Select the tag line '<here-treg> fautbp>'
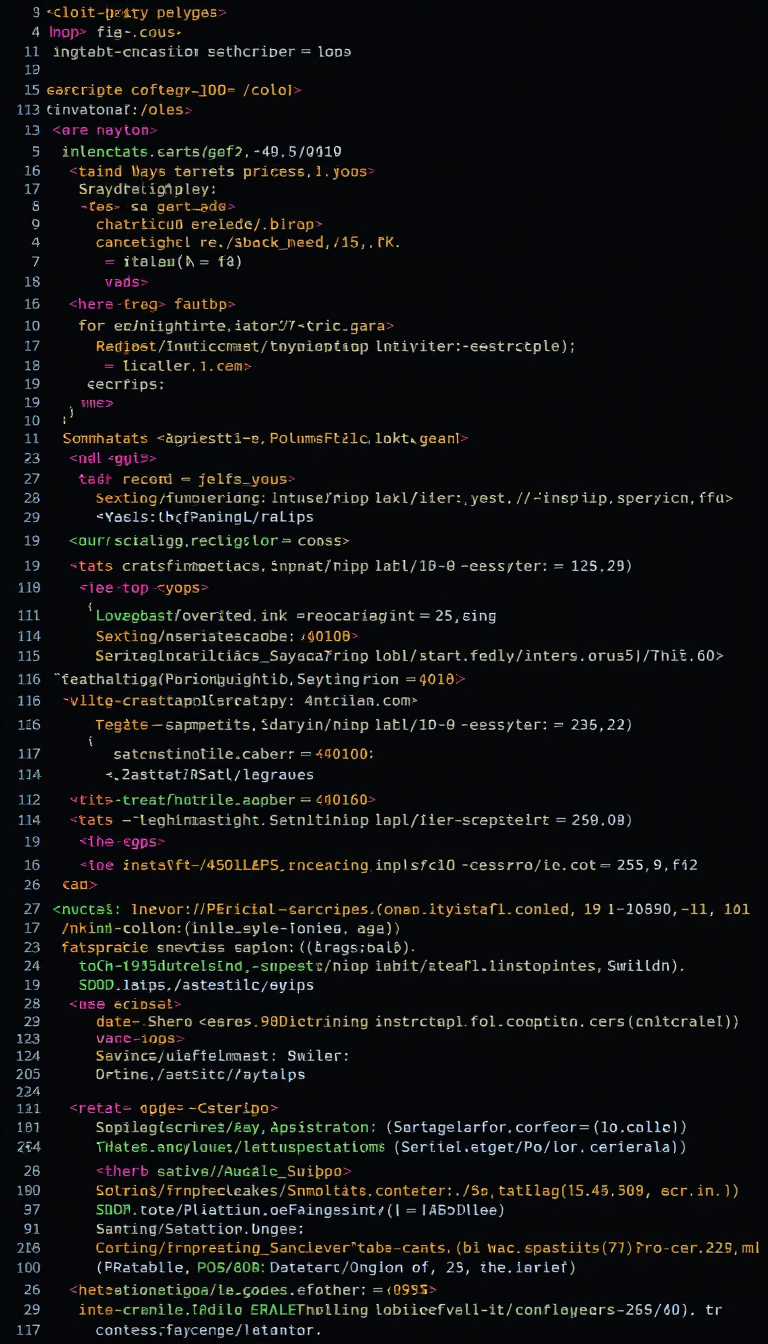Viewport: 768px width, 1344px height. pyautogui.click(x=152, y=303)
